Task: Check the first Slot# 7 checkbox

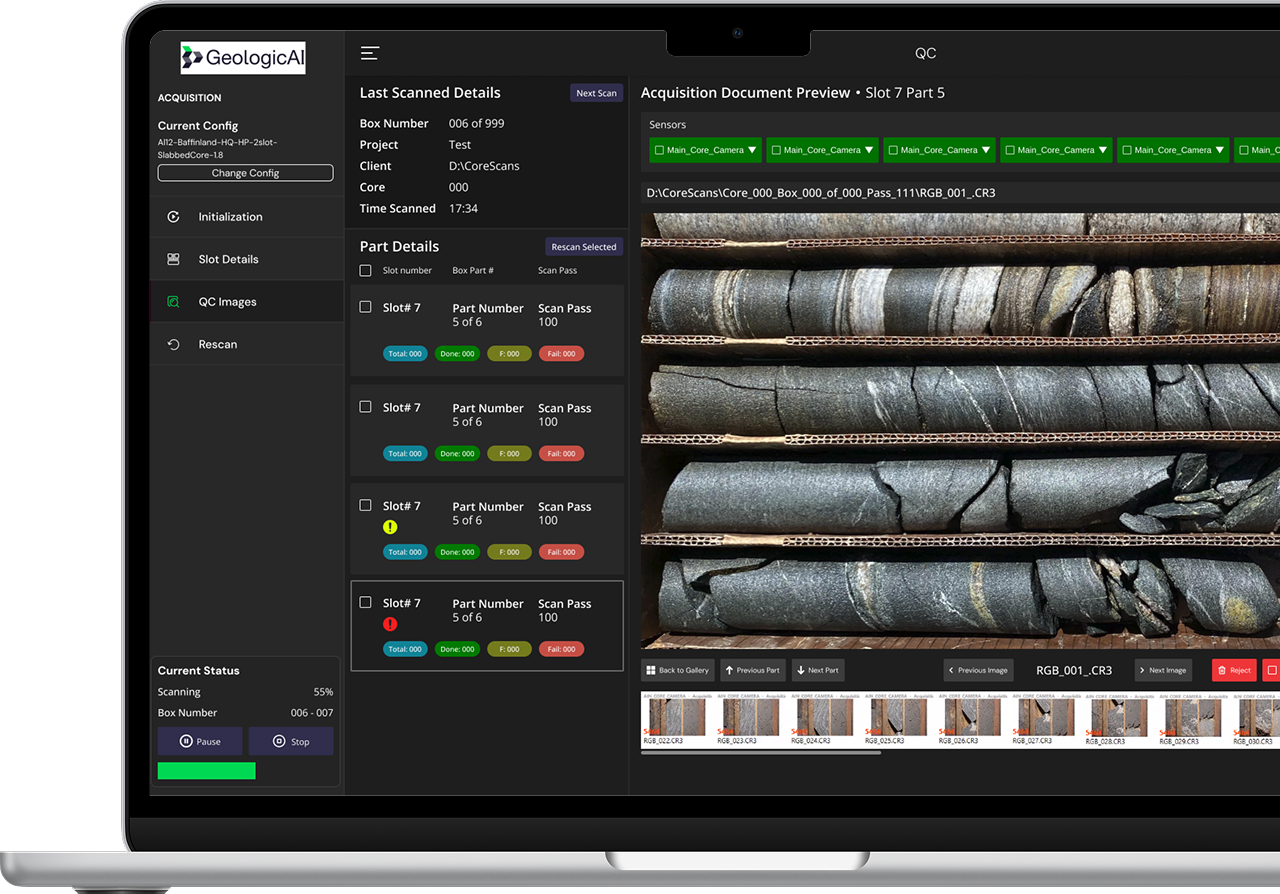Action: coord(365,307)
